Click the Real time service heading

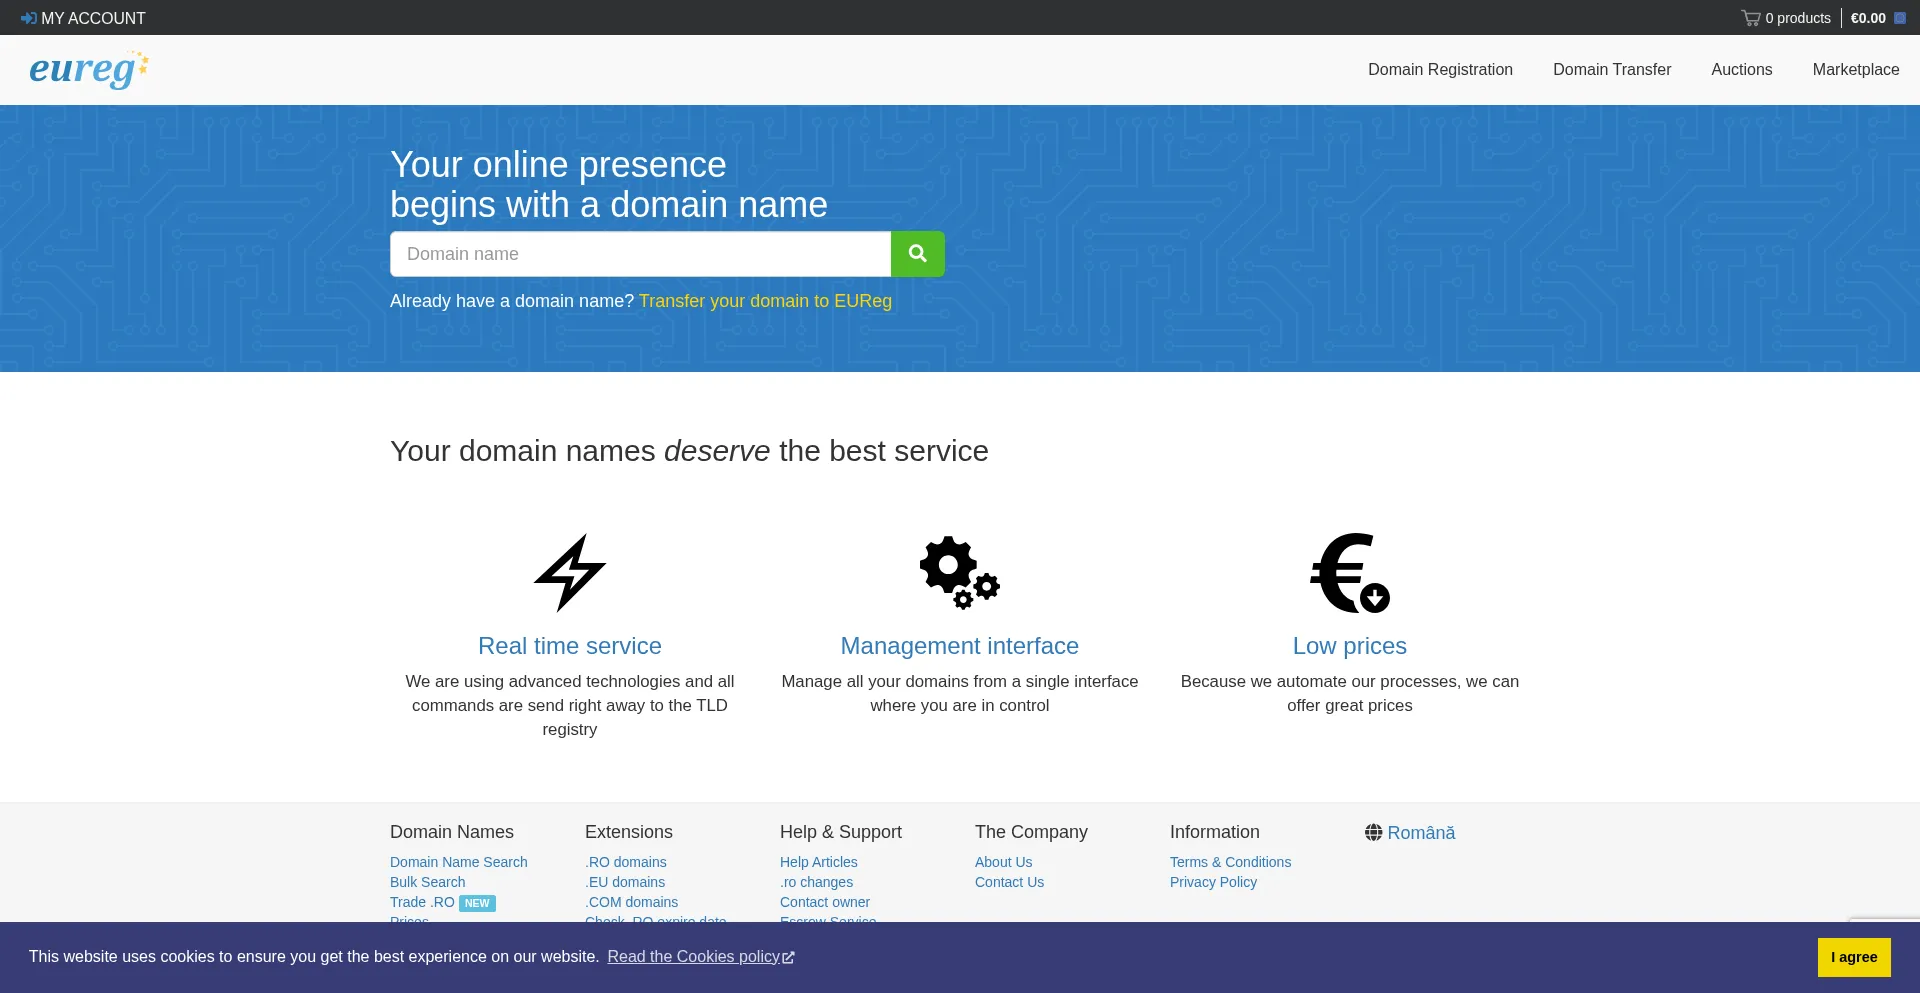point(570,646)
